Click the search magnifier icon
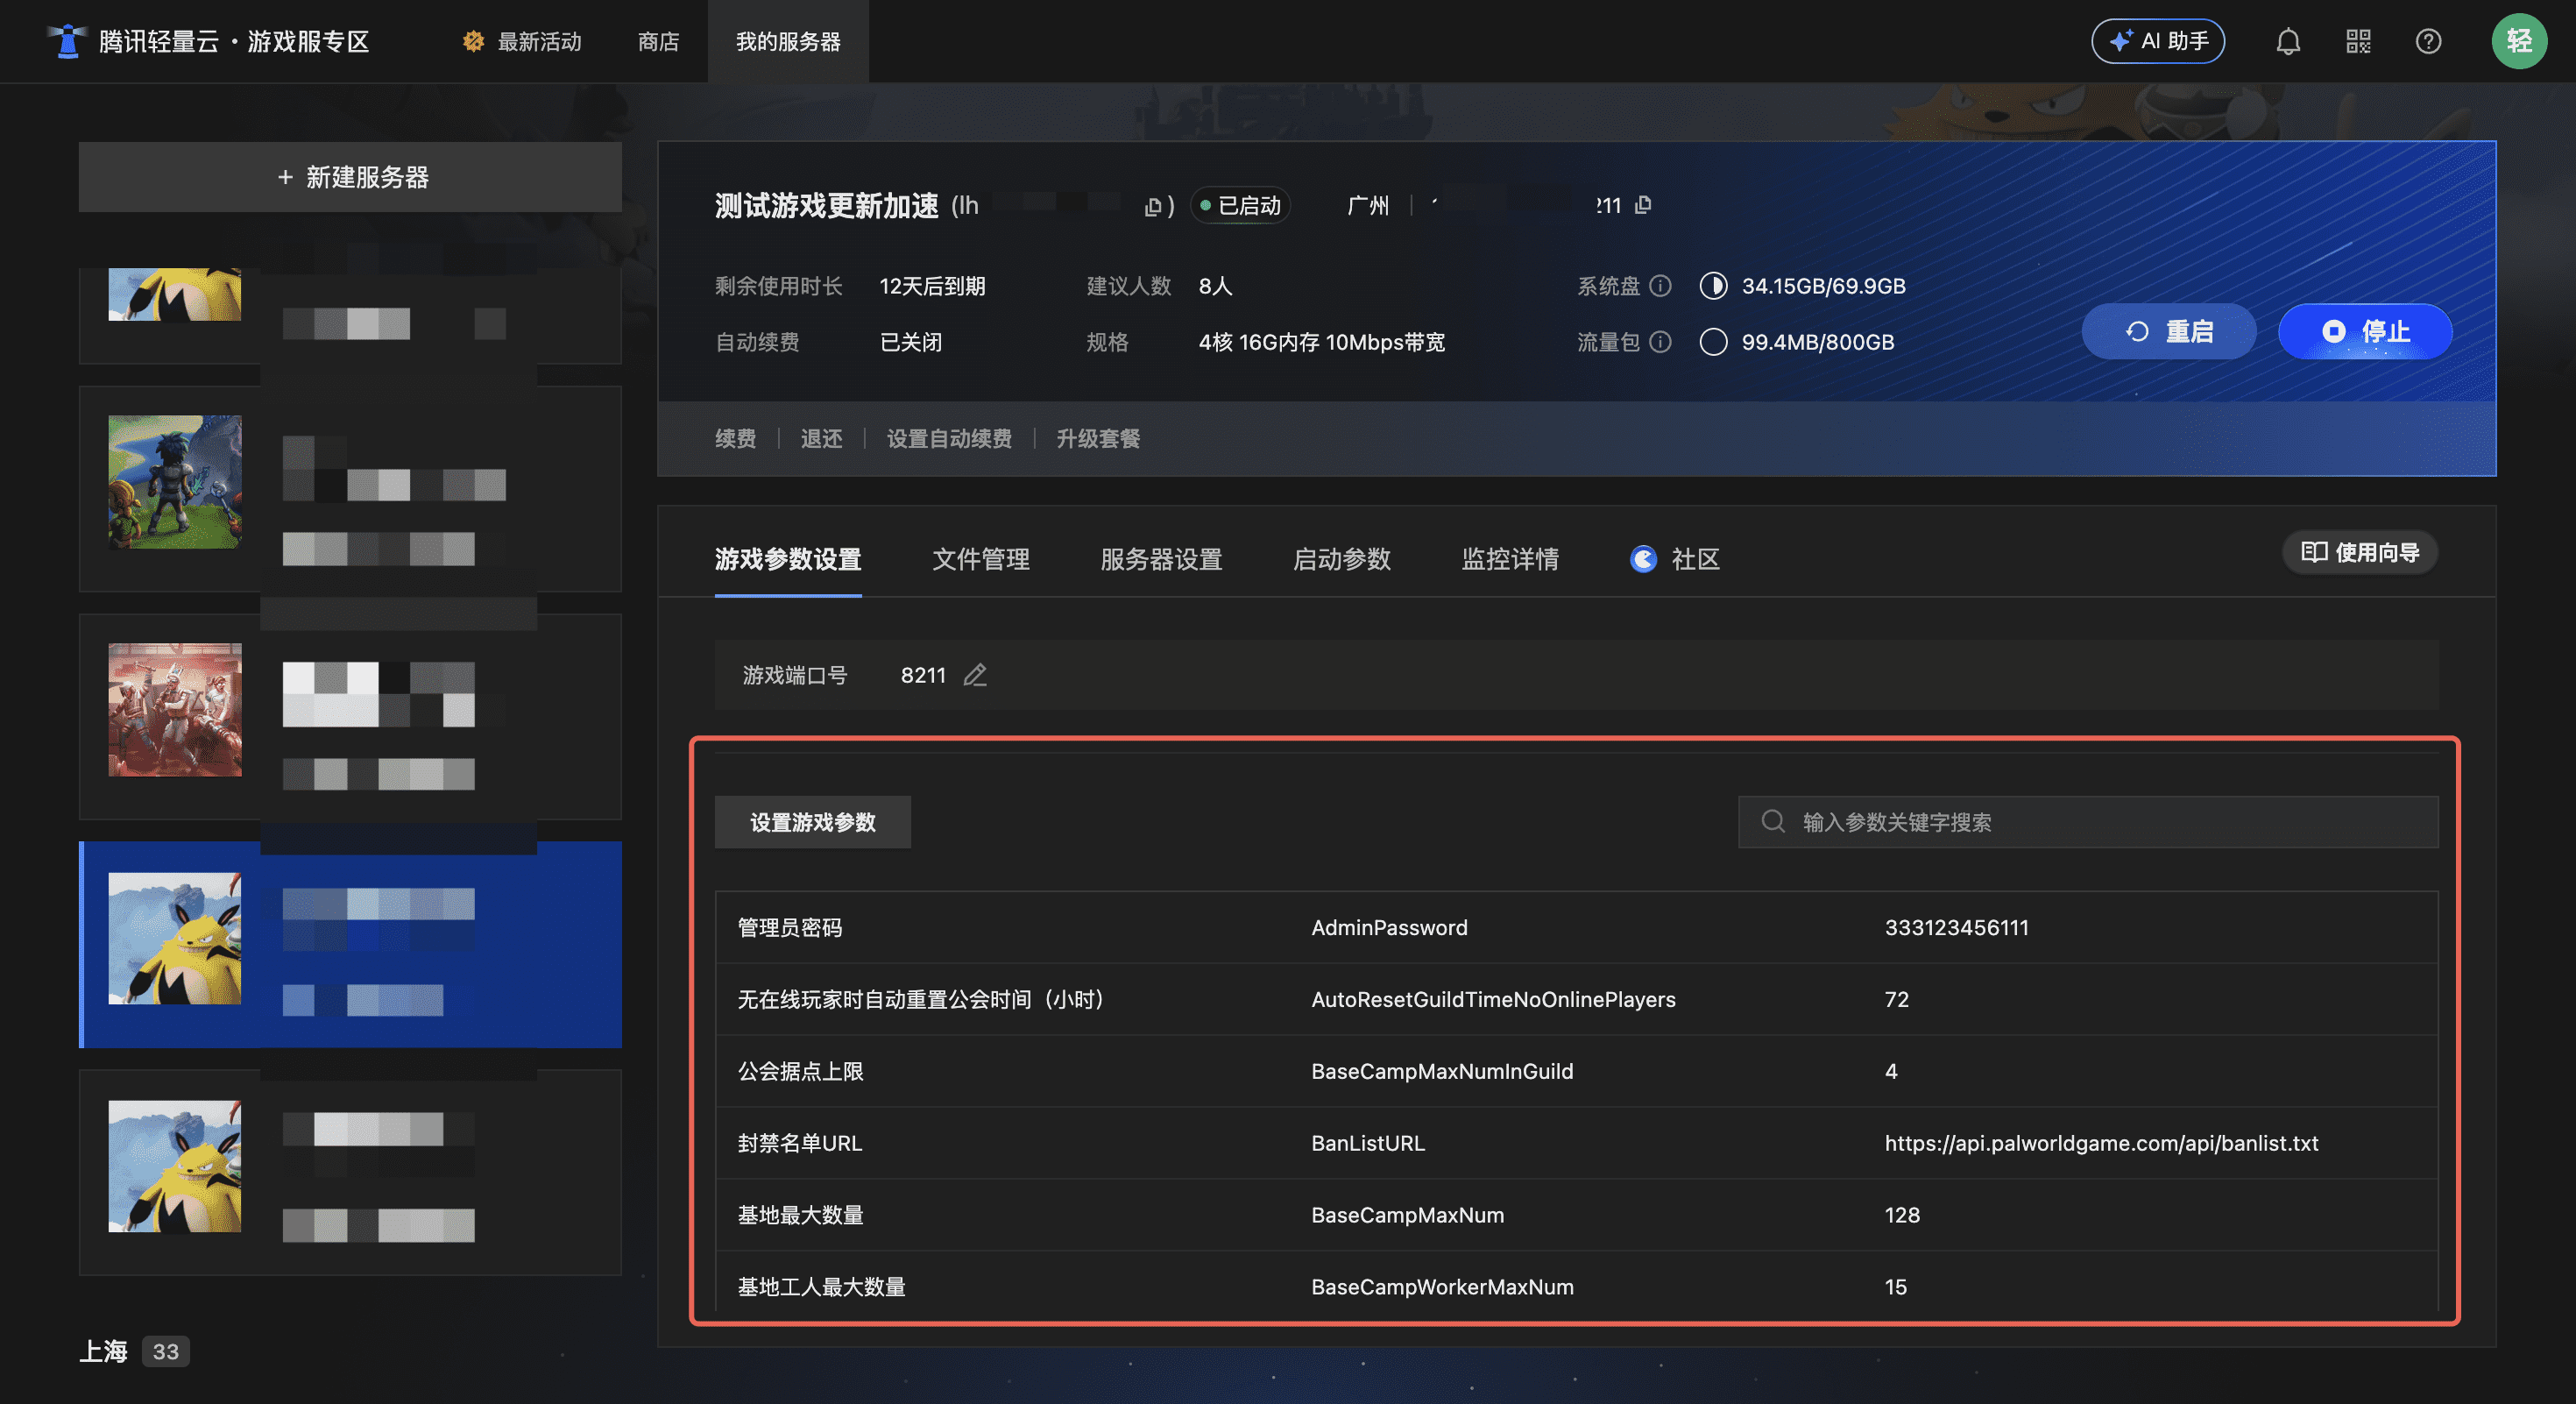This screenshot has height=1404, width=2576. (x=1773, y=821)
